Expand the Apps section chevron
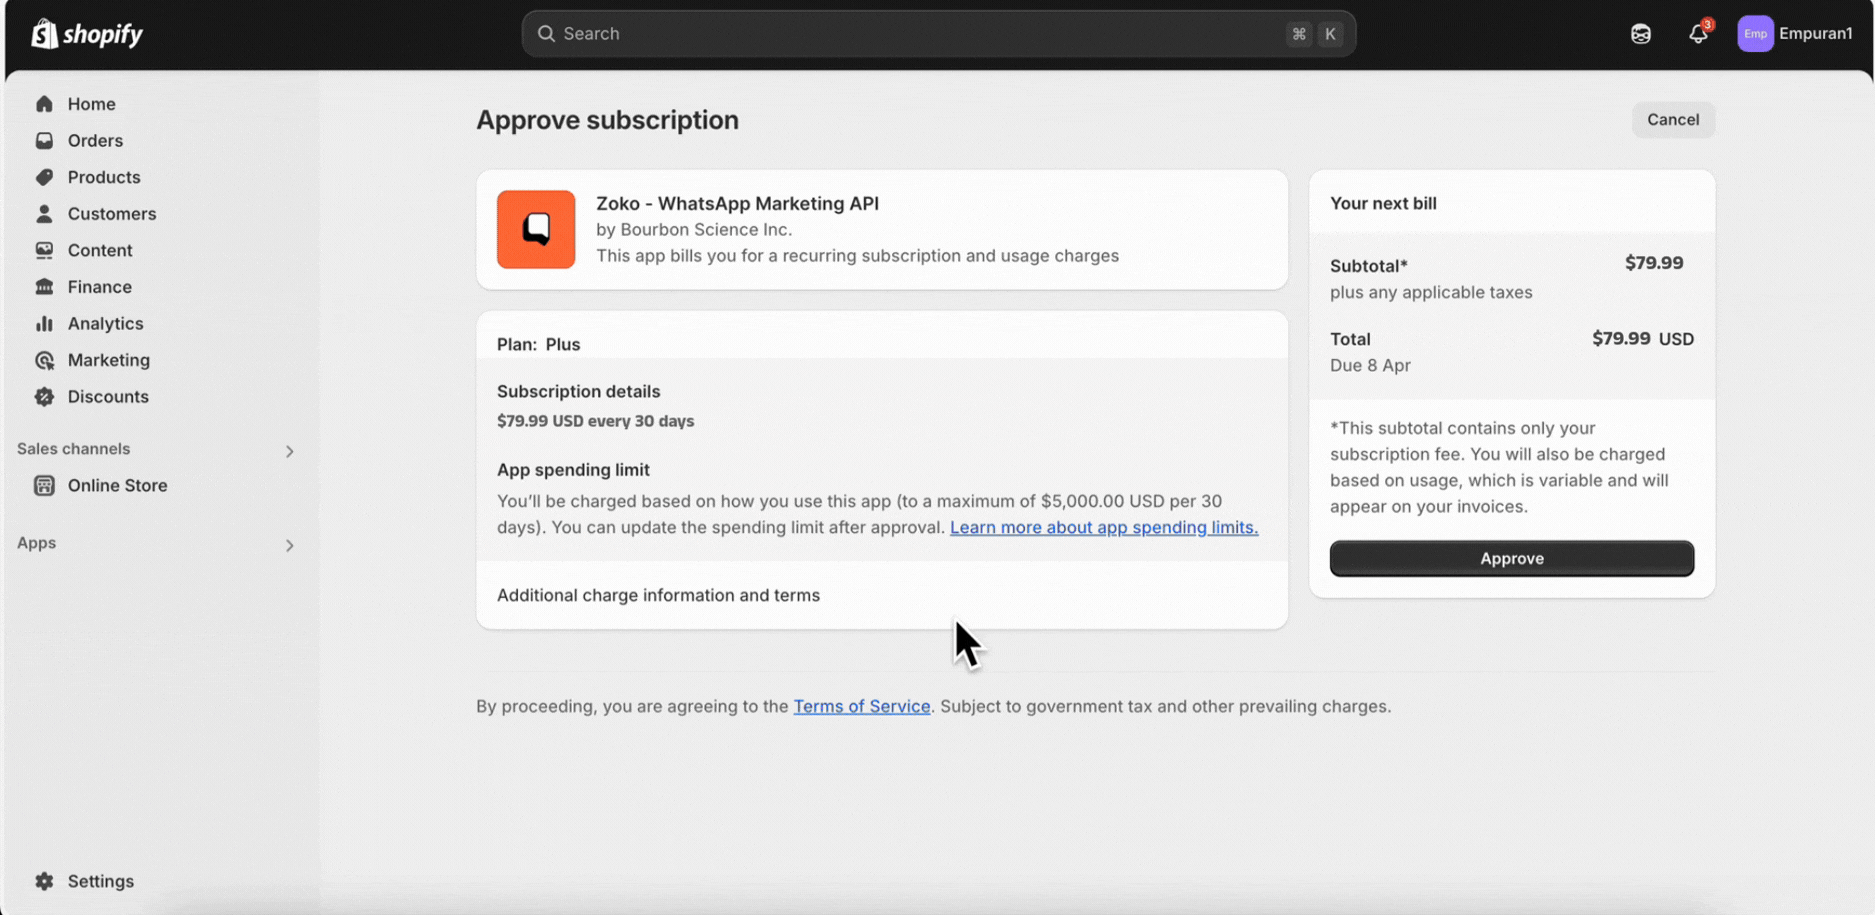Viewport: 1875px width, 915px height. (x=289, y=546)
